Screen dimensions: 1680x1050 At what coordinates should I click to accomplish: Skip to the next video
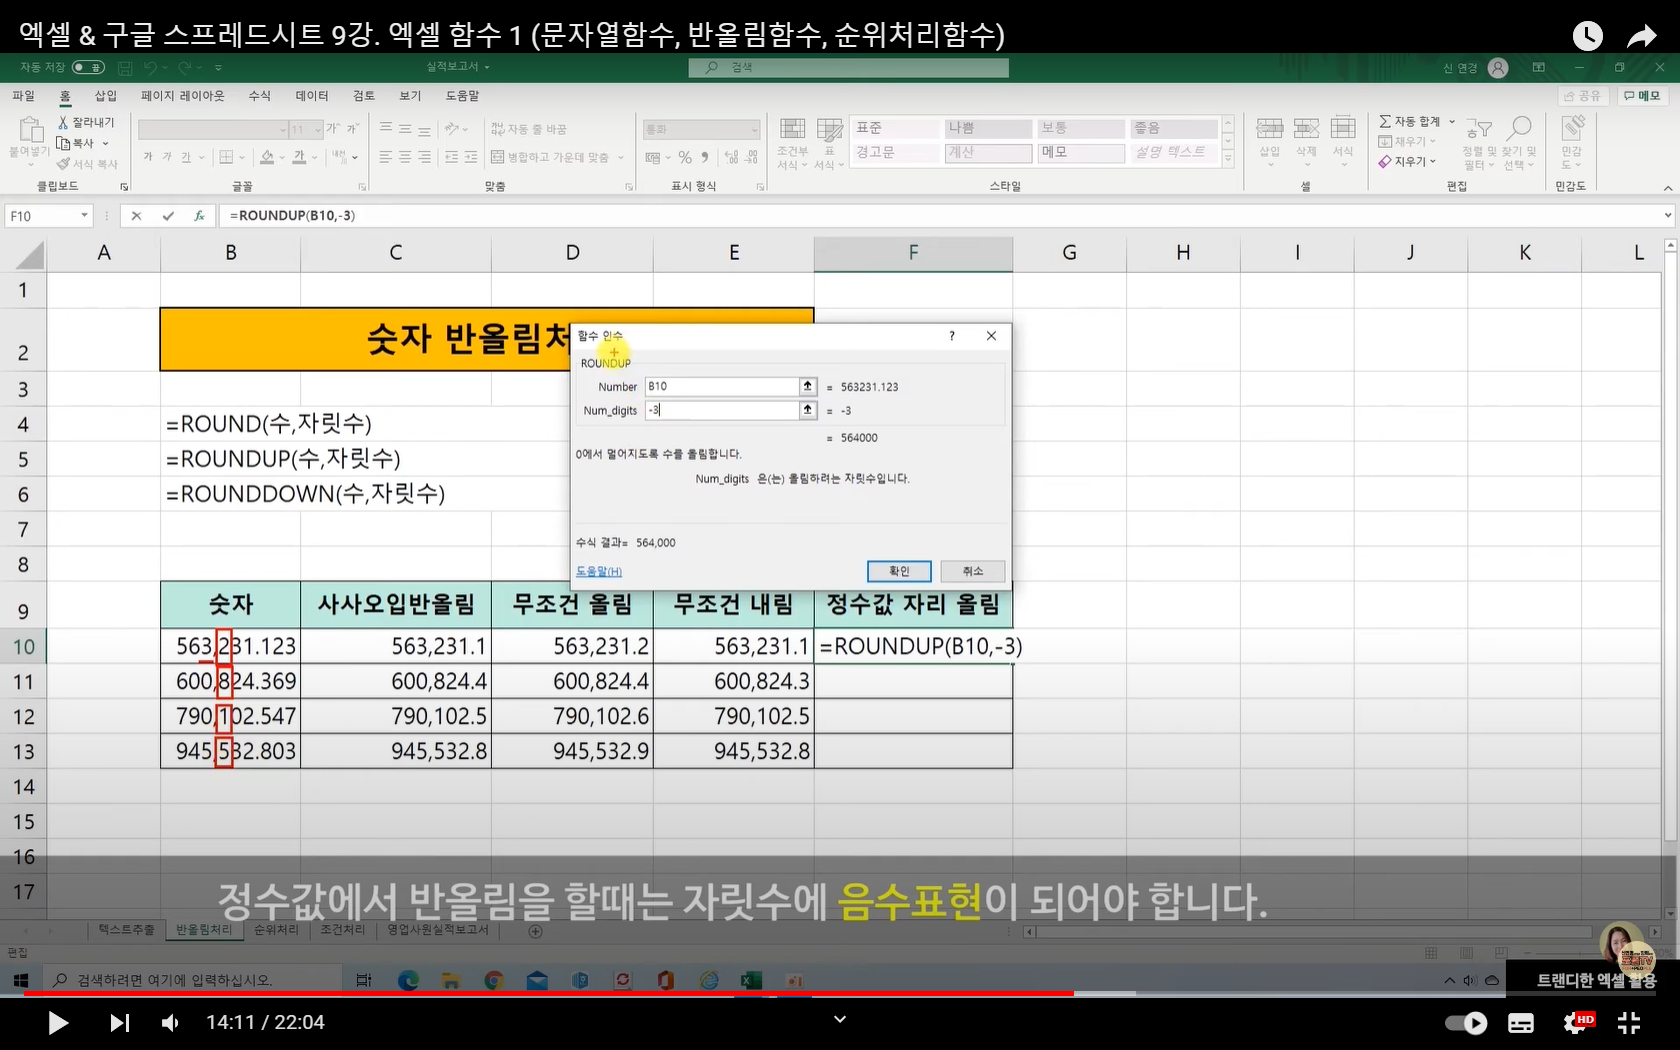tap(119, 1022)
